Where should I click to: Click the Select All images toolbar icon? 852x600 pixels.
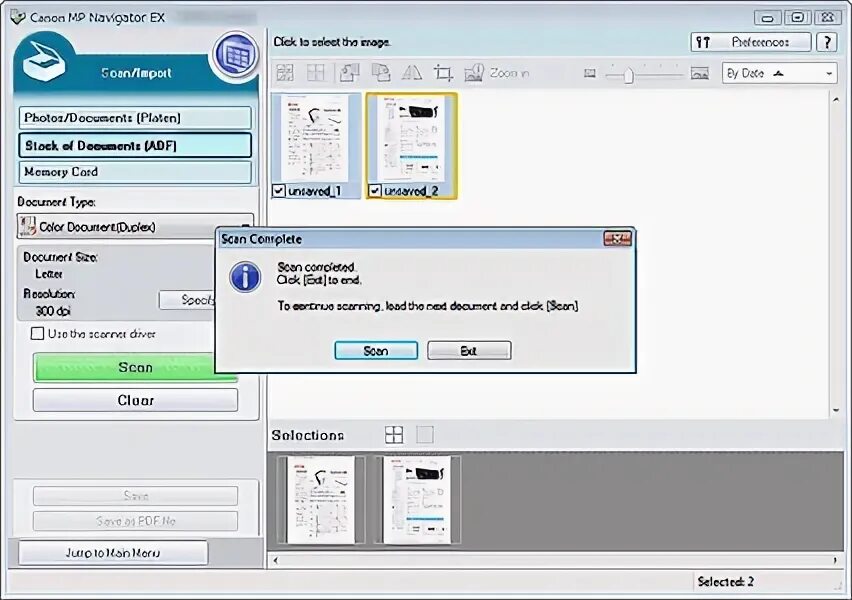pos(285,72)
